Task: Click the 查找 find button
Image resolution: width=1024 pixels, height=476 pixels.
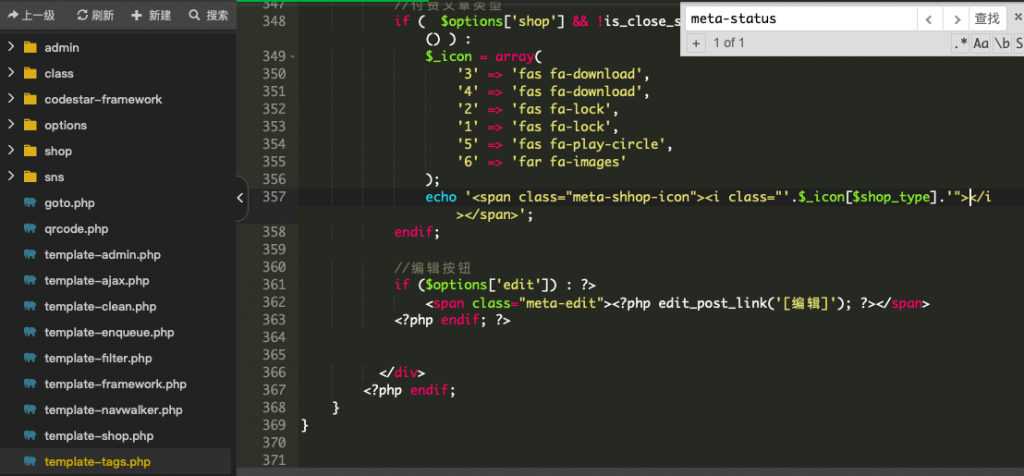Action: pyautogui.click(x=987, y=19)
